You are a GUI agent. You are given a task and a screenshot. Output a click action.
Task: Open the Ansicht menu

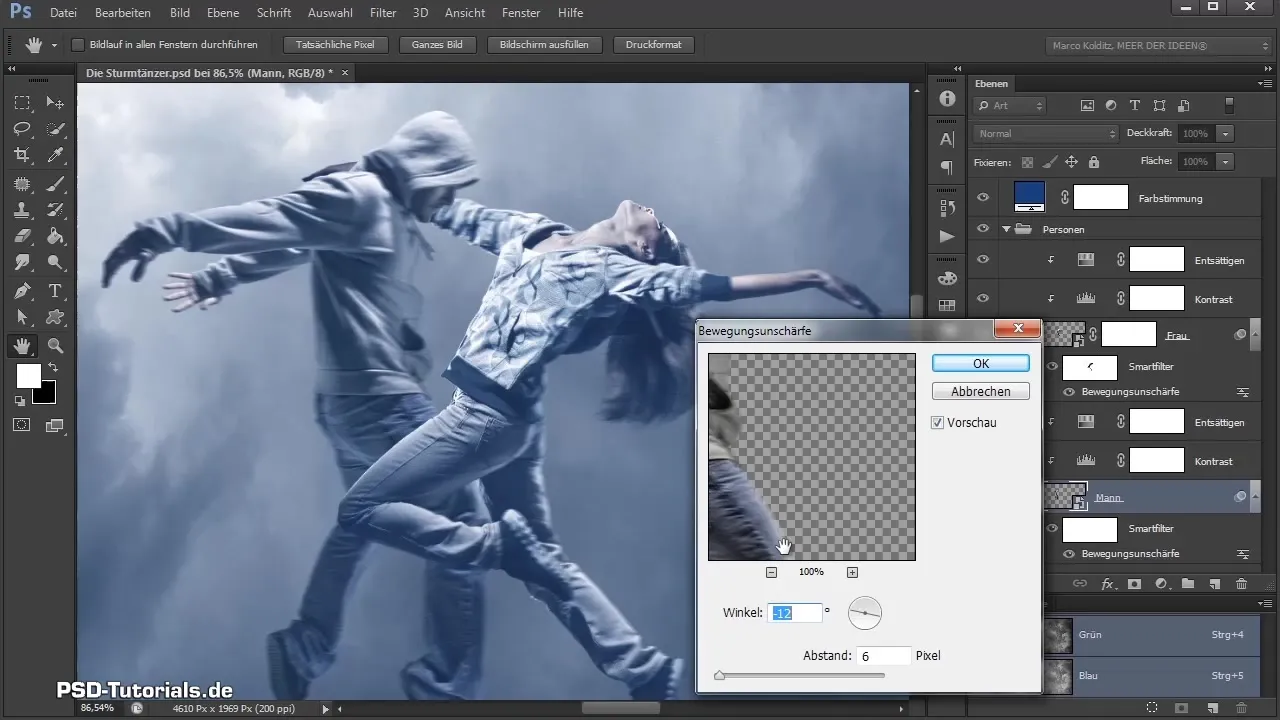[x=463, y=14]
